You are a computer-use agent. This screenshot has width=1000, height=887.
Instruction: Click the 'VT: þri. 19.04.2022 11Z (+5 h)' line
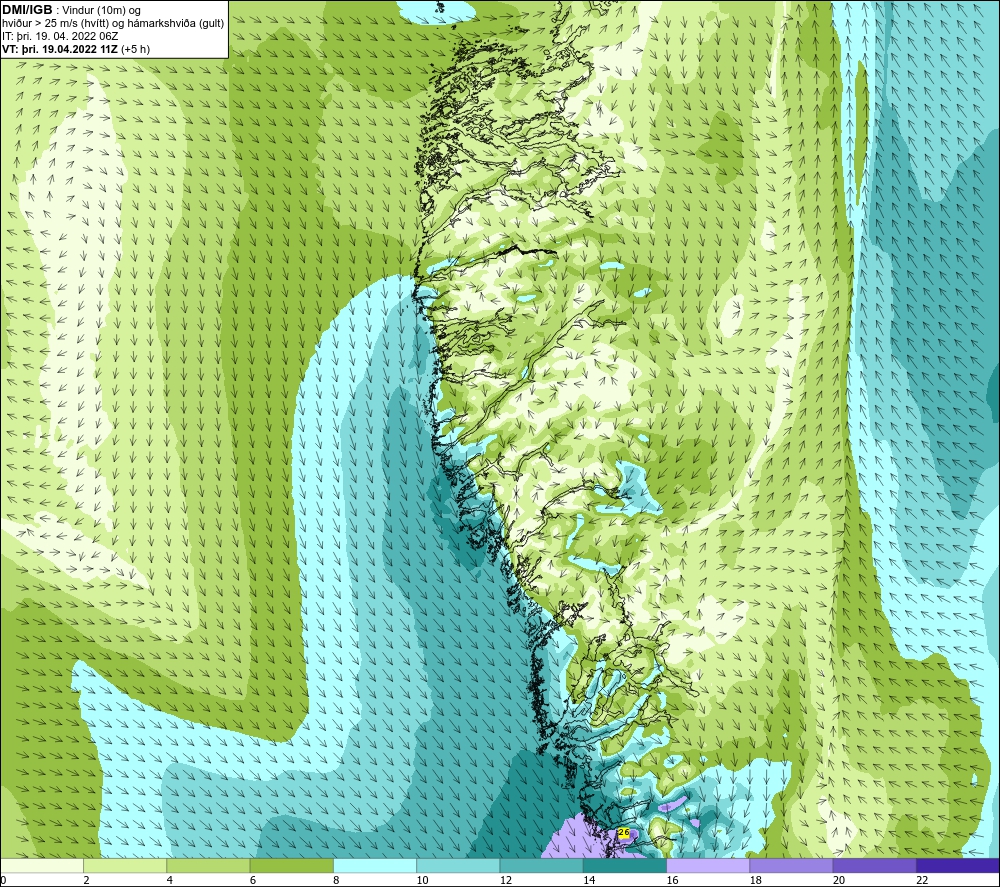[76, 48]
